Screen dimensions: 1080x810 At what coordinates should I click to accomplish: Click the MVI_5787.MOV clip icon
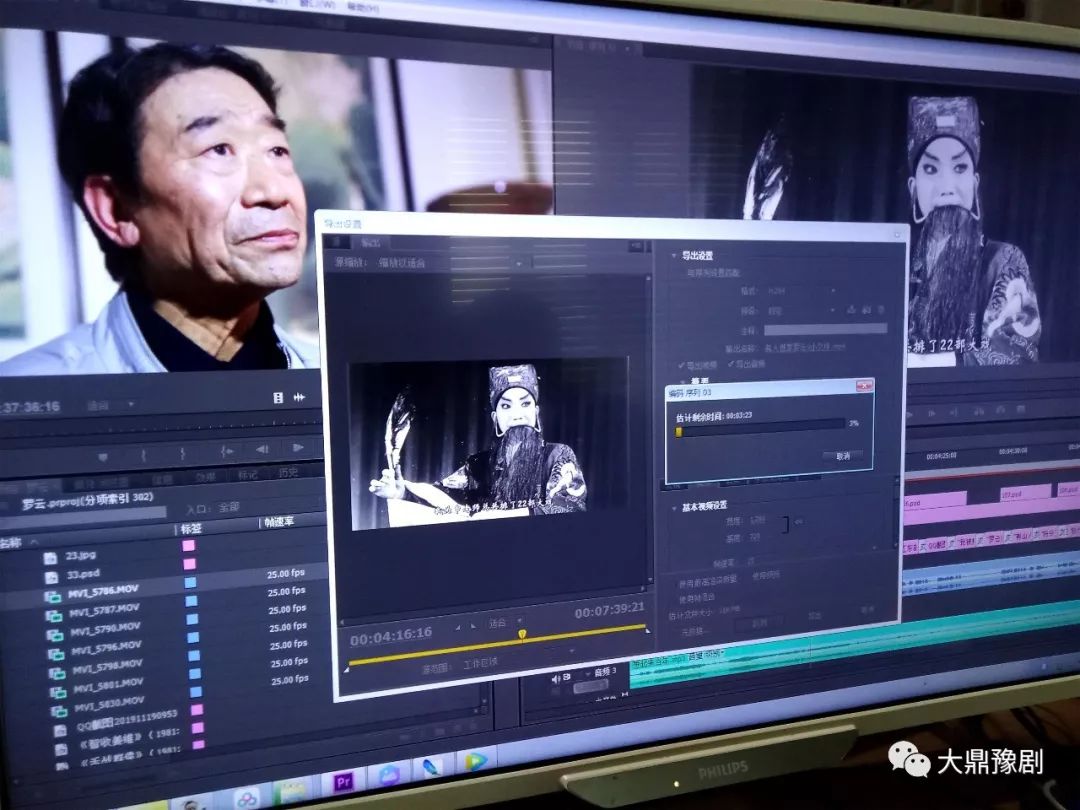(54, 615)
